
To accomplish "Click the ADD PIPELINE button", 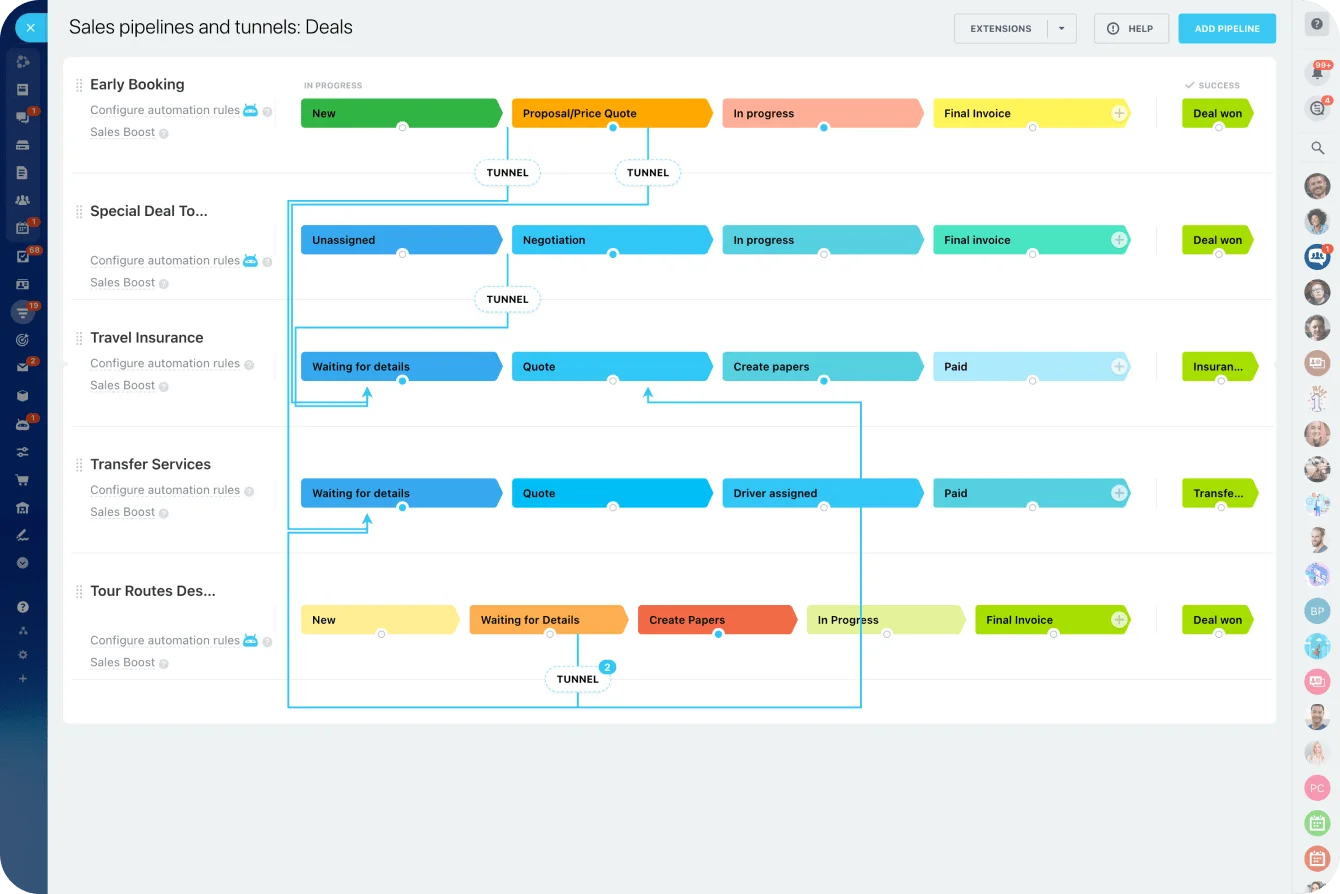I will pyautogui.click(x=1227, y=28).
